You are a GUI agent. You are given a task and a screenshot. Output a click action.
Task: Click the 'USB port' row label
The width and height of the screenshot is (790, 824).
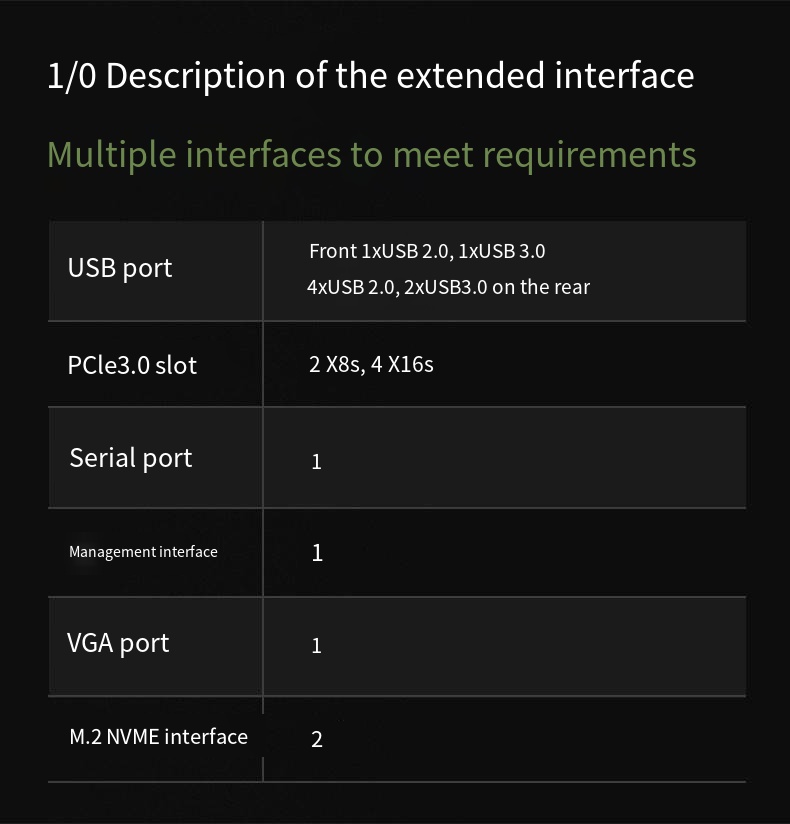tap(120, 269)
